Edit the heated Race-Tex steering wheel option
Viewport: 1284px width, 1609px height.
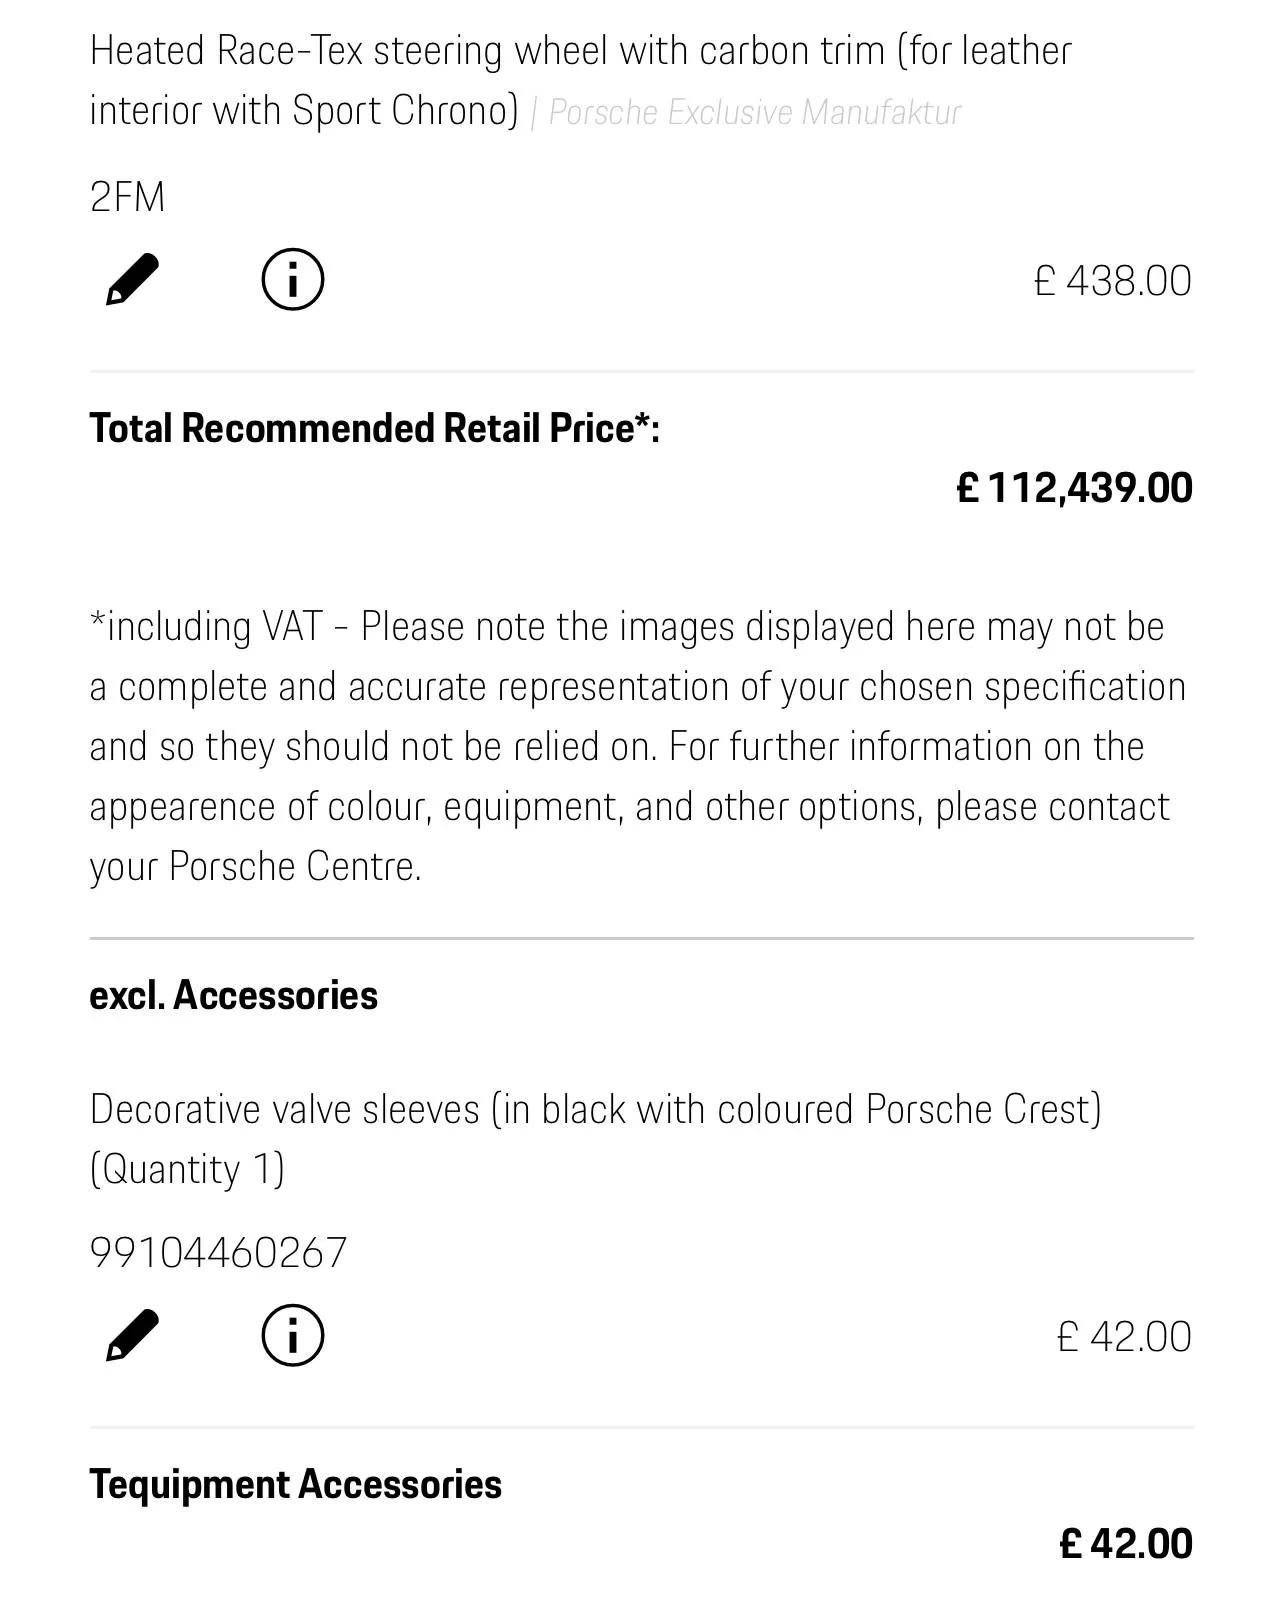133,280
